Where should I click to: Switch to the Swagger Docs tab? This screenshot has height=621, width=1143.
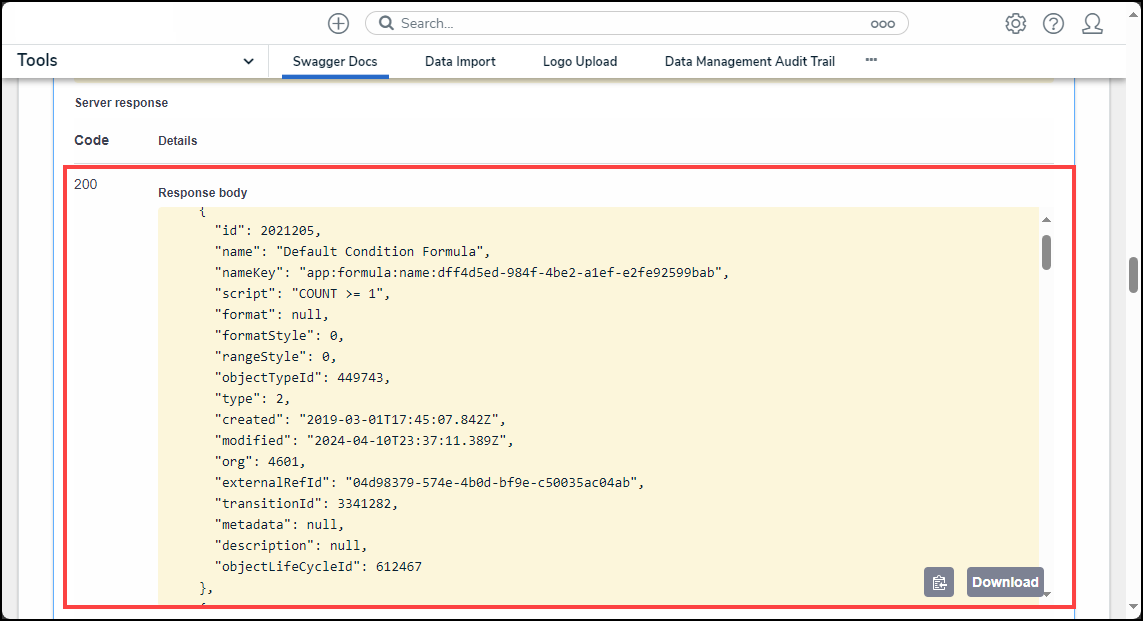[335, 62]
